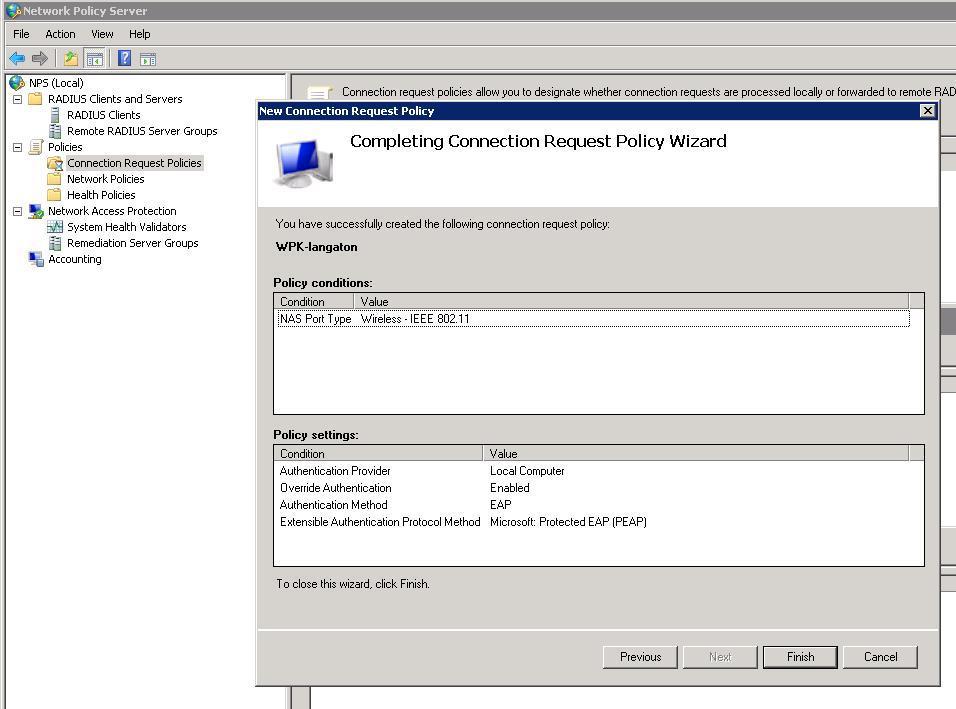Click the Remote RADIUS Server Groups icon
This screenshot has width=956, height=709.
[x=55, y=130]
